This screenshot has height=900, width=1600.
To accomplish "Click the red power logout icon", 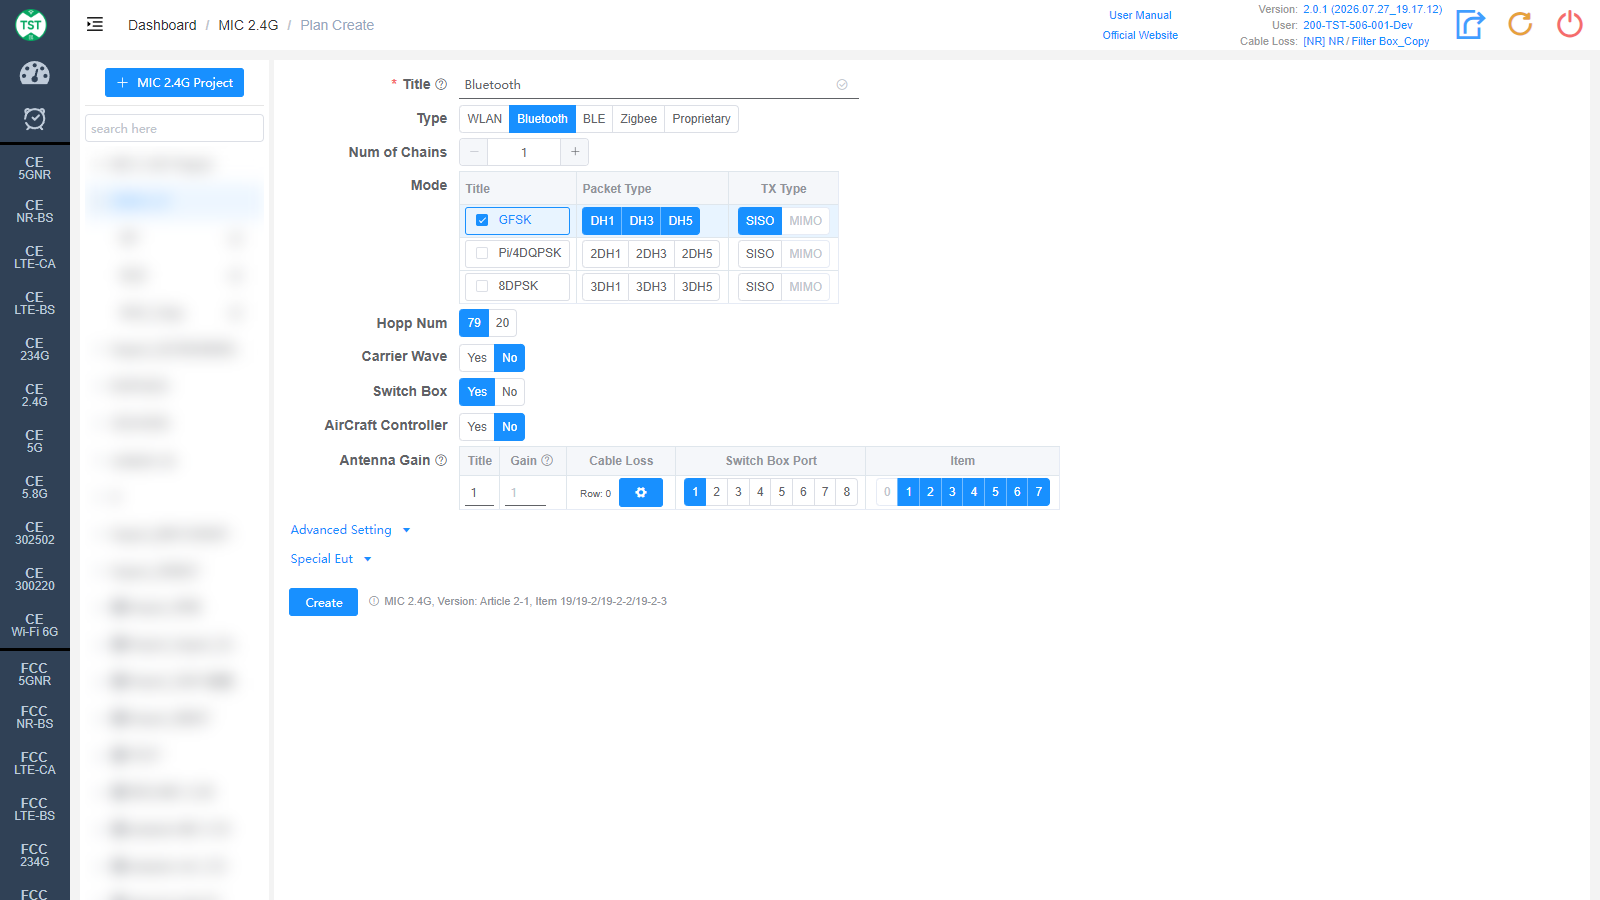I will click(1570, 24).
